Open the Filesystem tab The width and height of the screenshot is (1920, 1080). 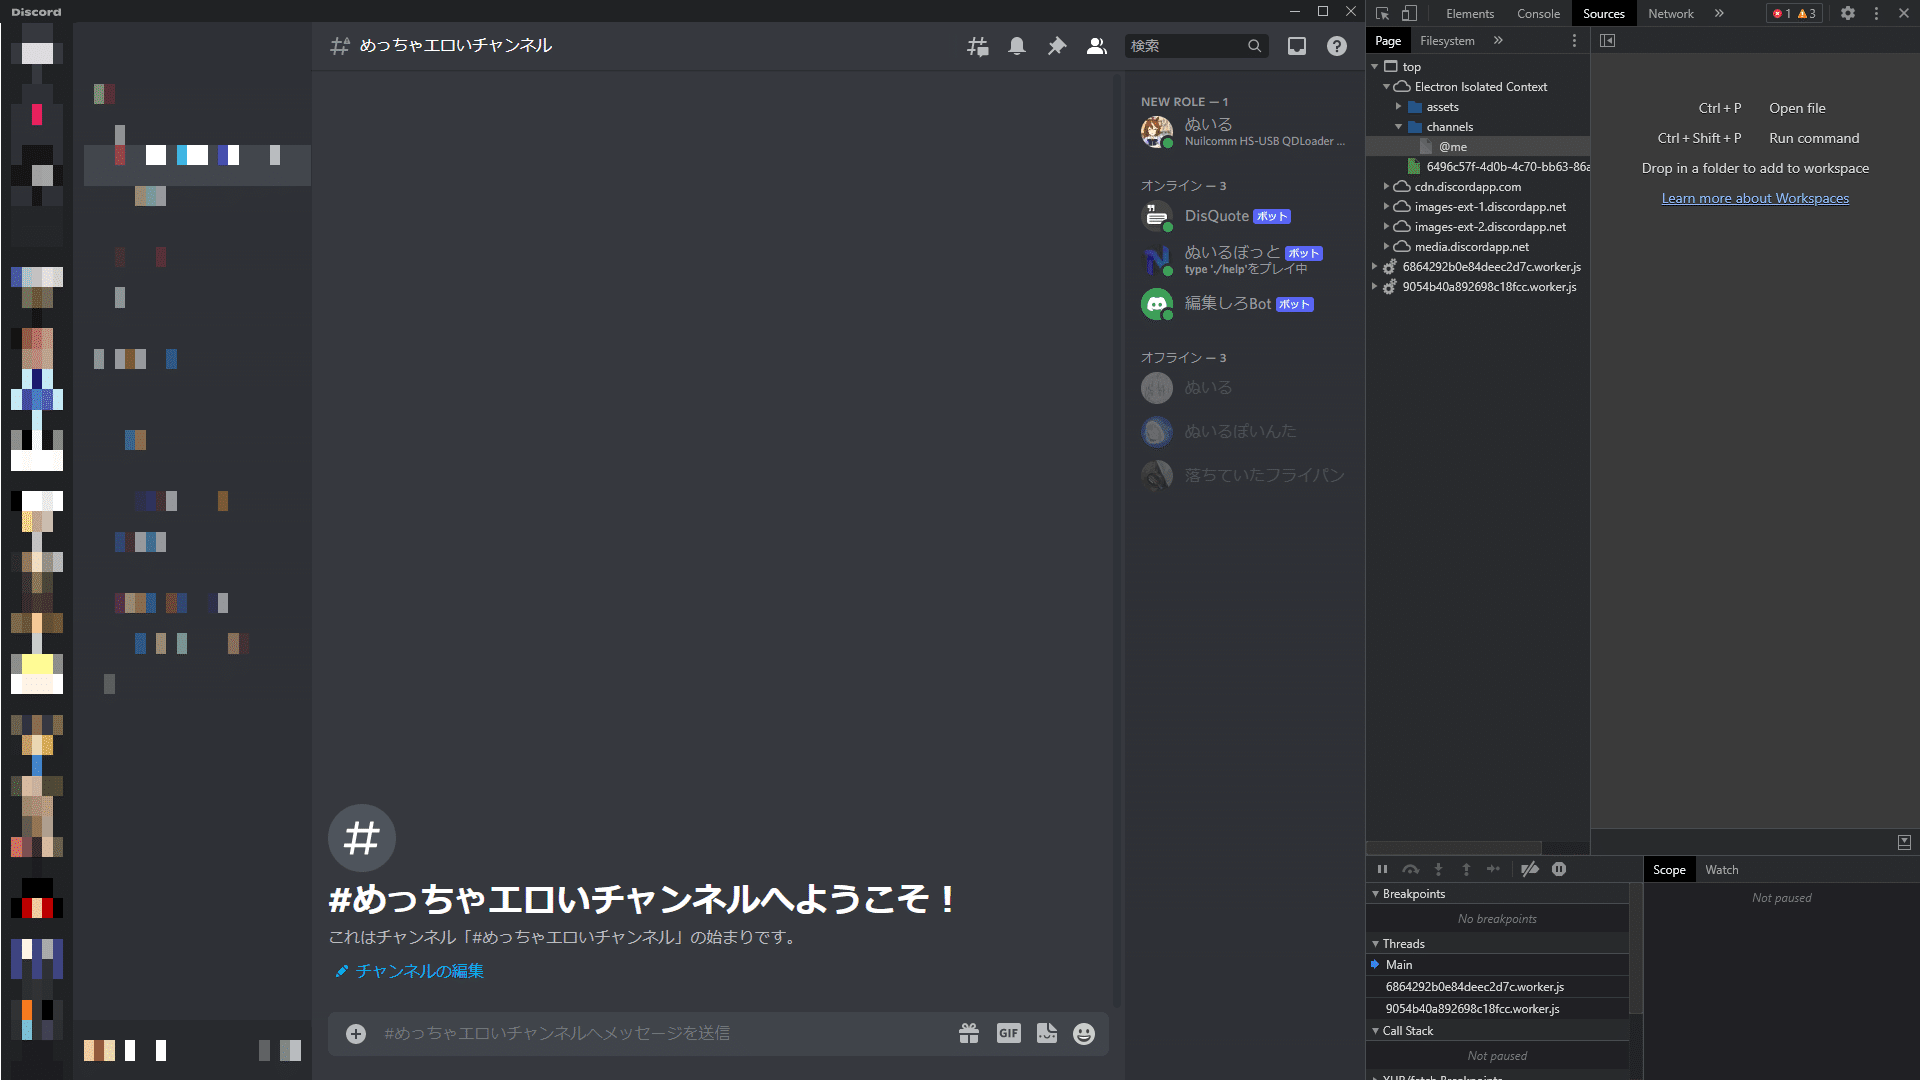1447,41
